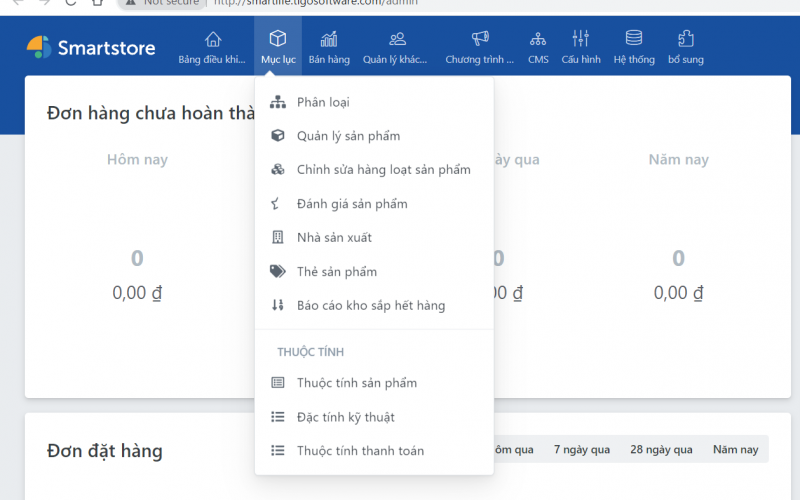800x500 pixels.
Task: Click the Đơn đặt hàng heading
Action: [105, 451]
